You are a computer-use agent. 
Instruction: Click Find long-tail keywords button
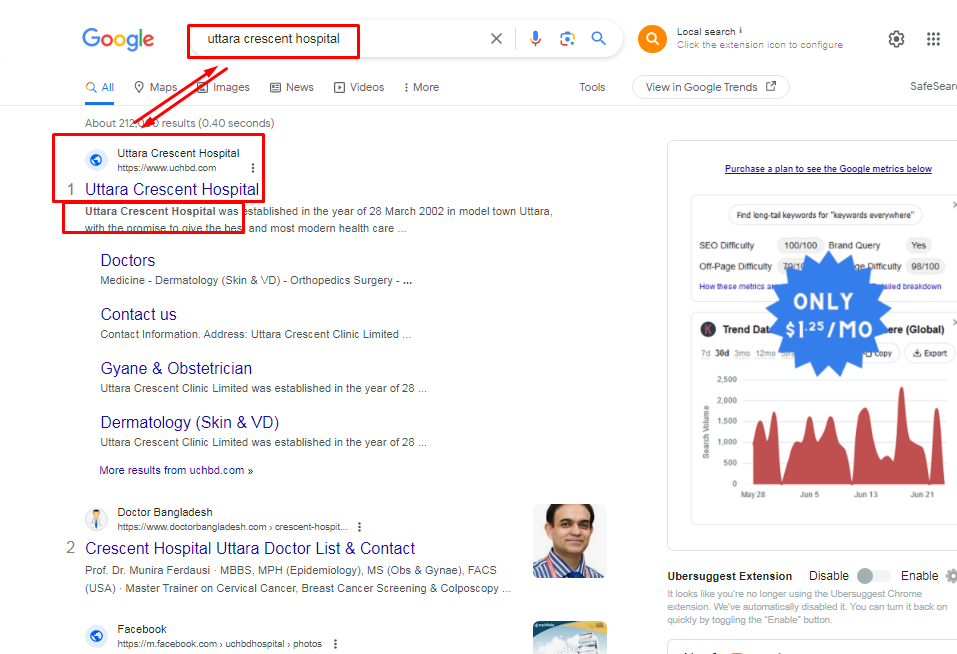pos(825,215)
